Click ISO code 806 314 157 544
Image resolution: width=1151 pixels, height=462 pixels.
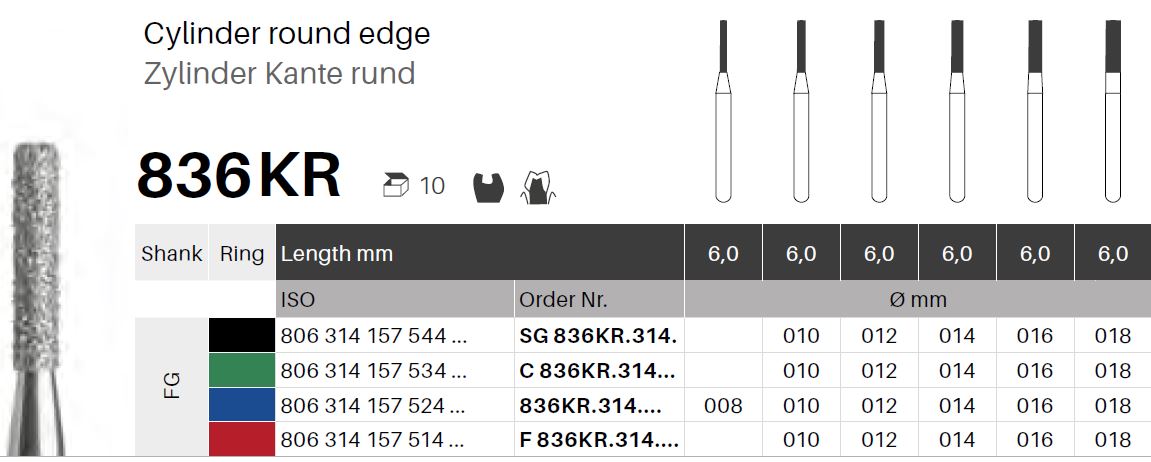(x=374, y=336)
